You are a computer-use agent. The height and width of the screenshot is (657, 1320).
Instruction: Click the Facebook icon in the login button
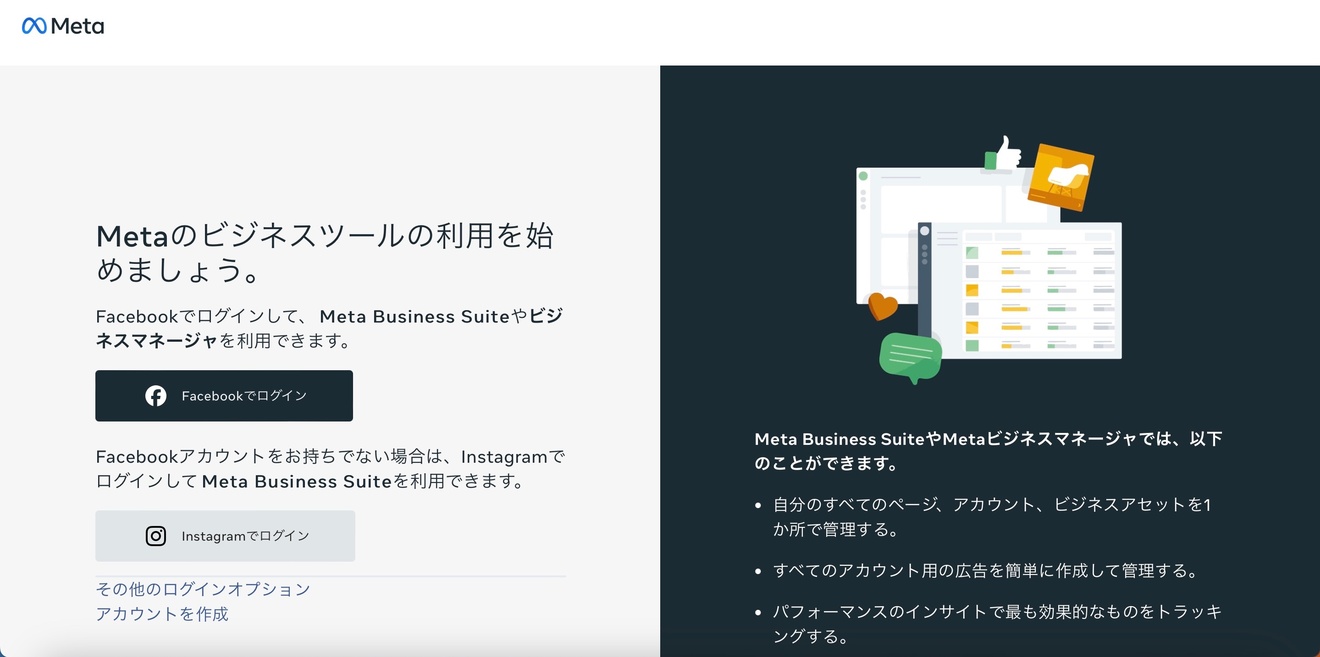156,396
